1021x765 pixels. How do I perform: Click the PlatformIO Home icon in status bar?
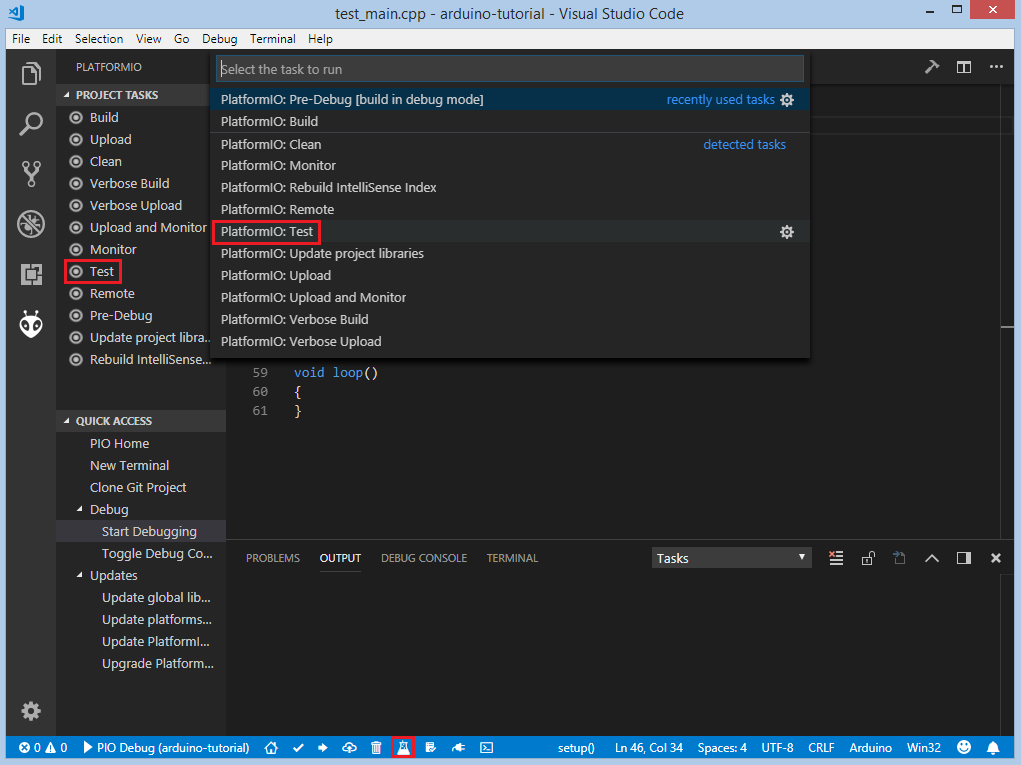pos(271,747)
